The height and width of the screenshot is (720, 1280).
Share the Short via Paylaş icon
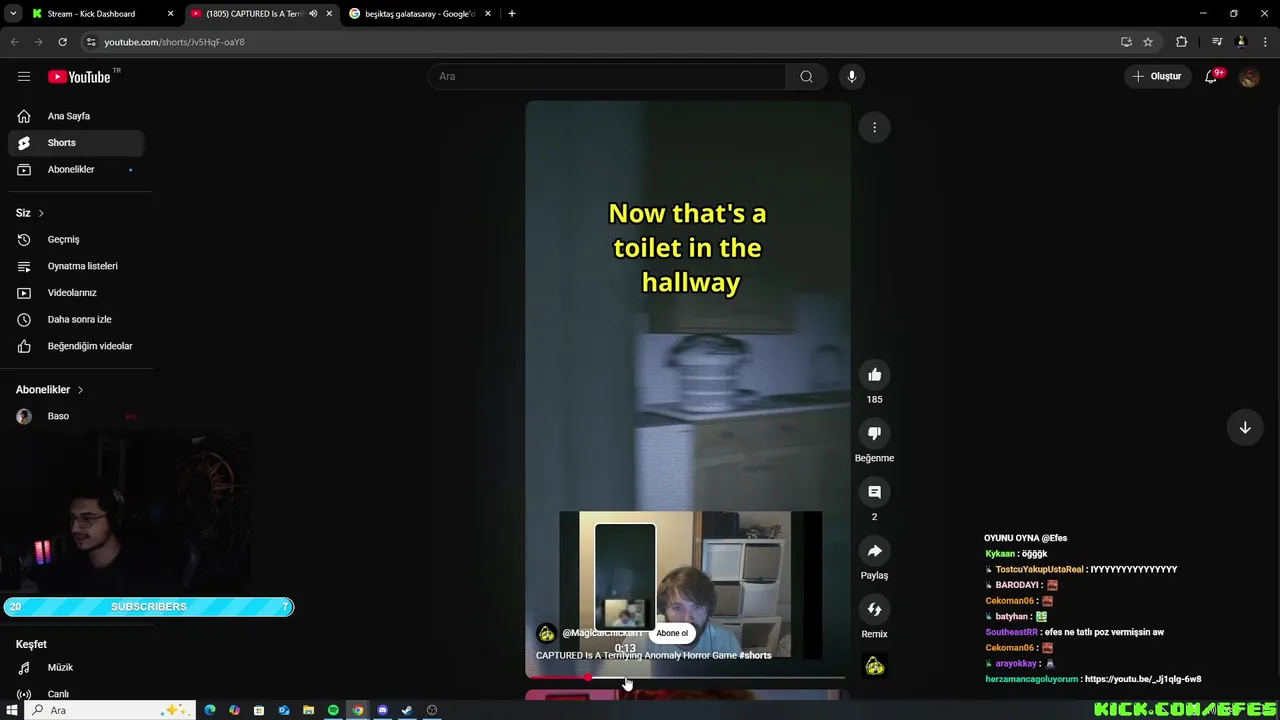874,551
